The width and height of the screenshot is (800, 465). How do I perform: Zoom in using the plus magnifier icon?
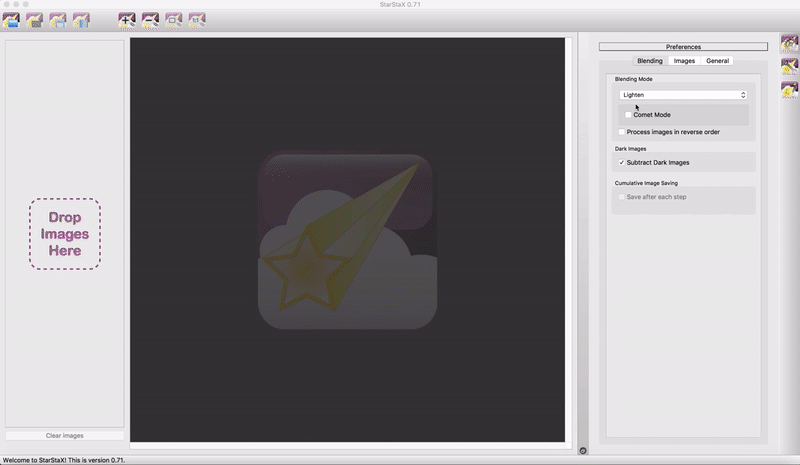(127, 21)
